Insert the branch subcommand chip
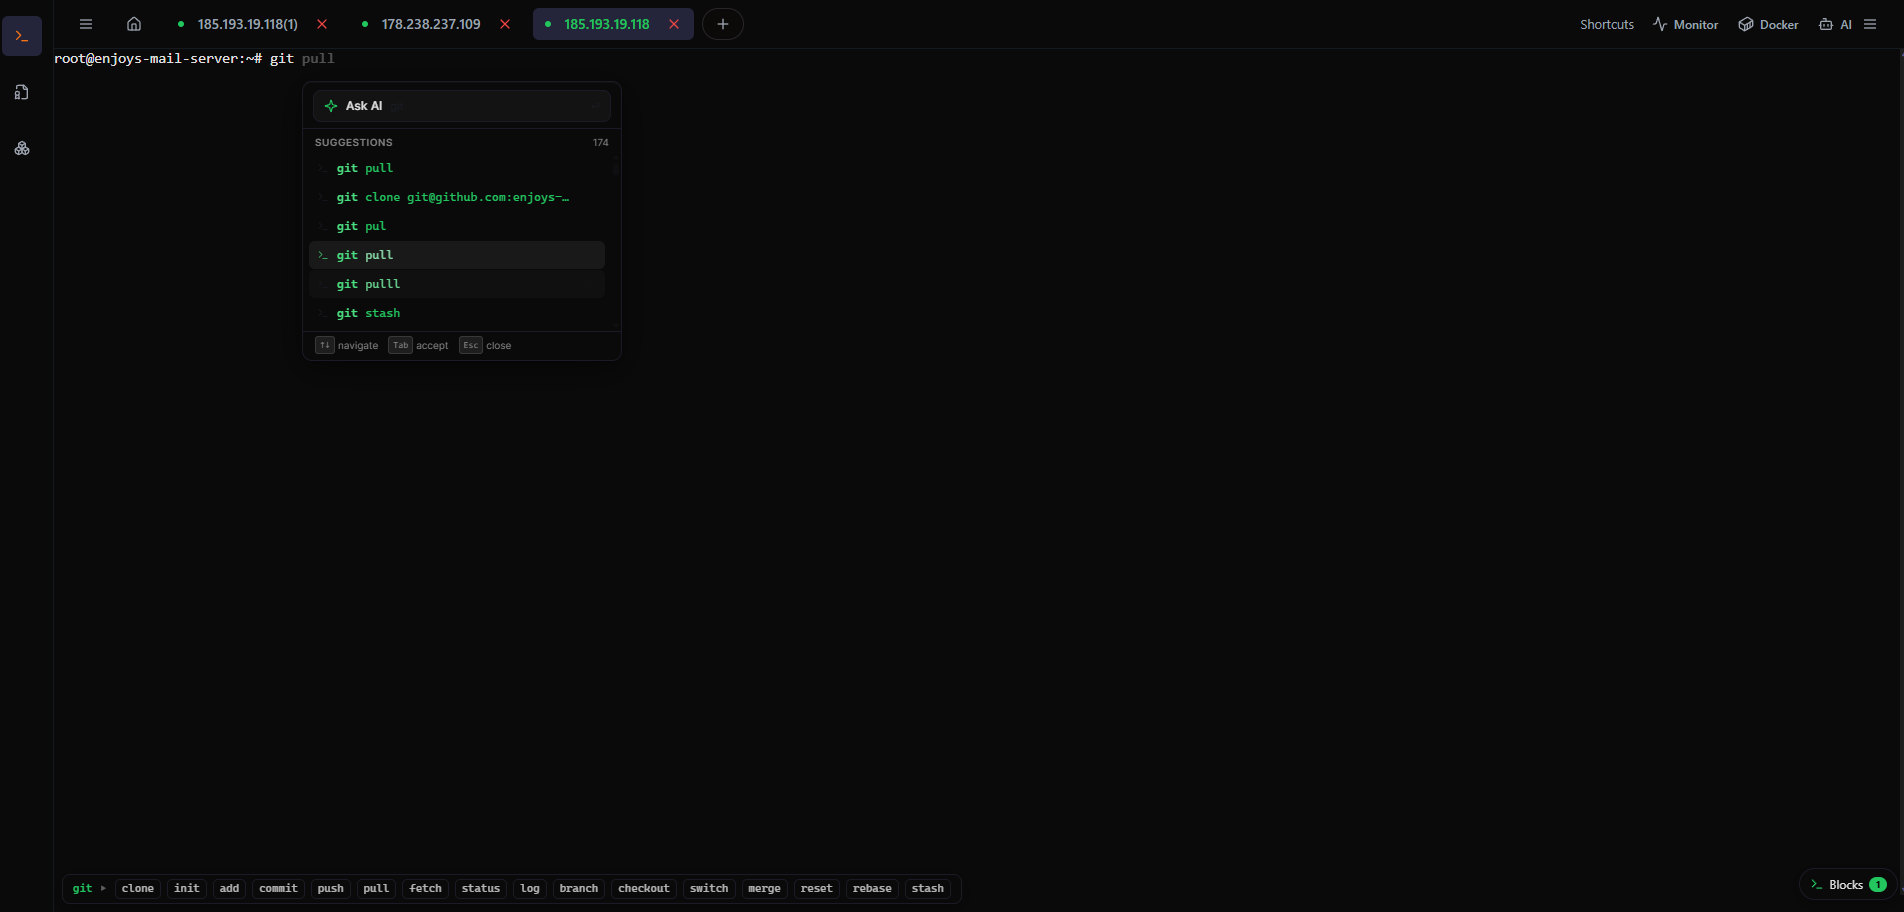The width and height of the screenshot is (1904, 912). coord(579,888)
